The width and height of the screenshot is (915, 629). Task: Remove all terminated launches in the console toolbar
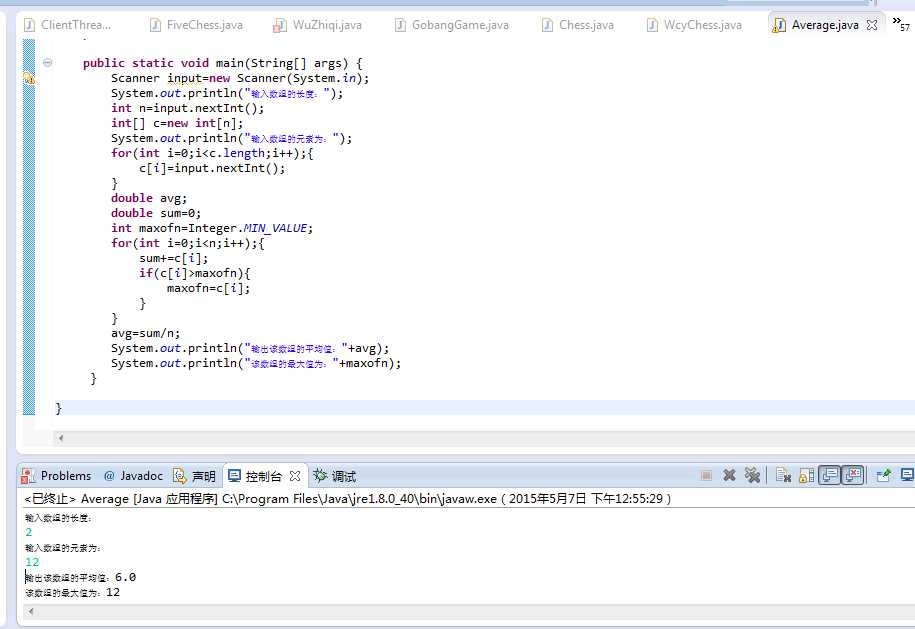point(752,476)
